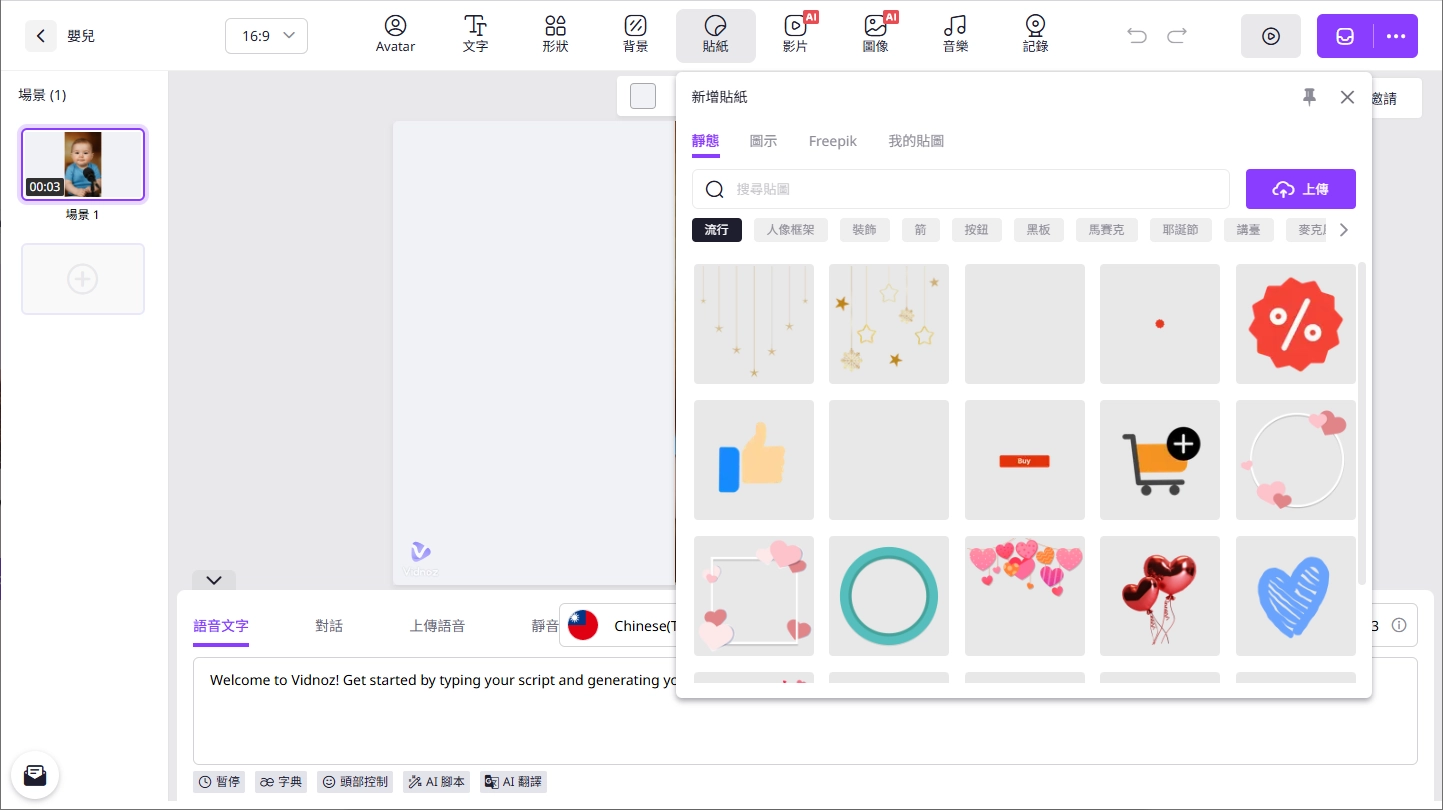
Task: Switch to the 靜態 tab
Action: click(x=705, y=141)
